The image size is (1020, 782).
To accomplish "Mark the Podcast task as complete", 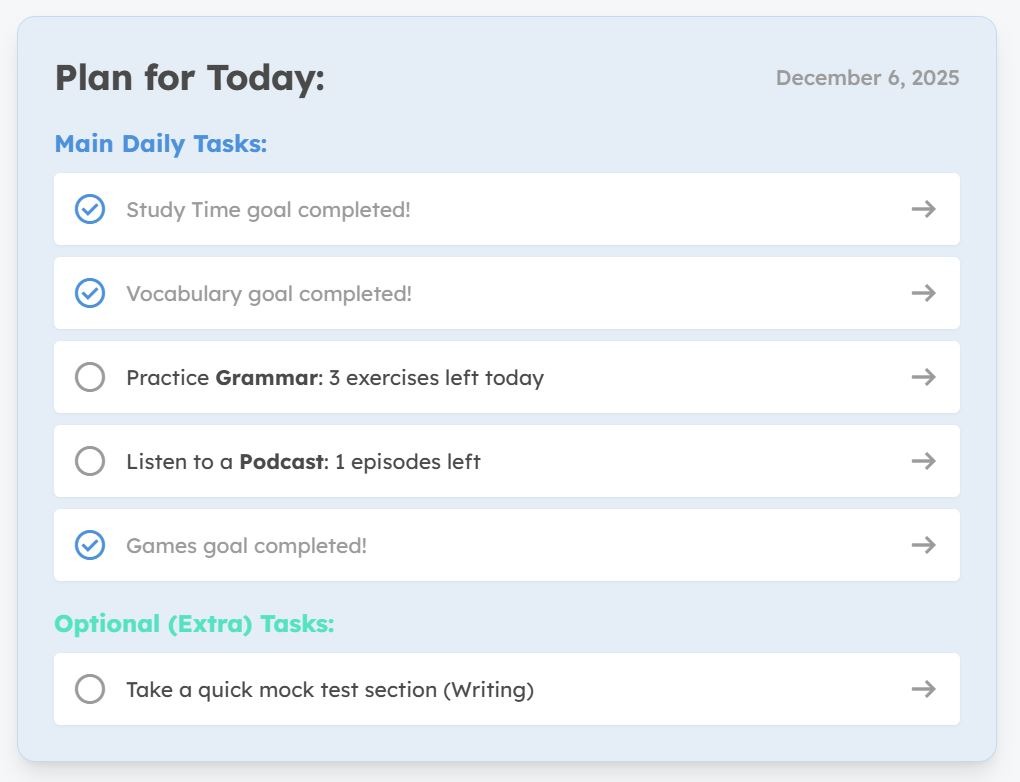I will point(90,461).
